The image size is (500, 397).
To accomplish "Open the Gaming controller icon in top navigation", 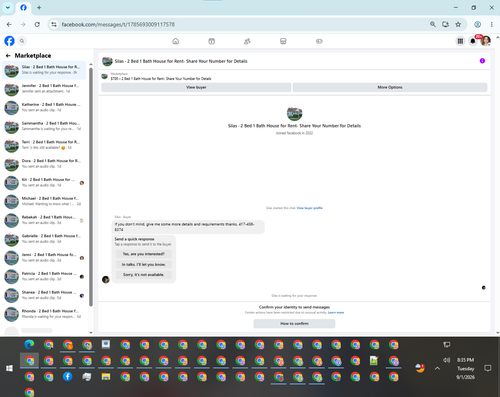I will coord(319,41).
